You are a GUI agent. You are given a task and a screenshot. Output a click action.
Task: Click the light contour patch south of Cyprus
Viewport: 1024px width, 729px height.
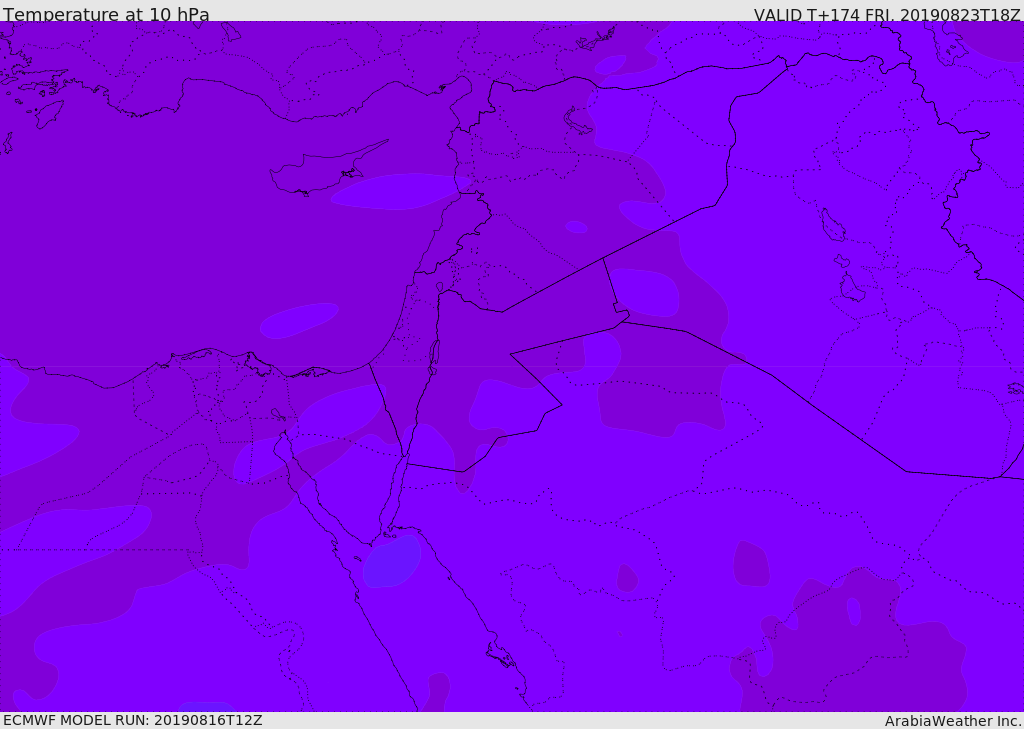397,190
